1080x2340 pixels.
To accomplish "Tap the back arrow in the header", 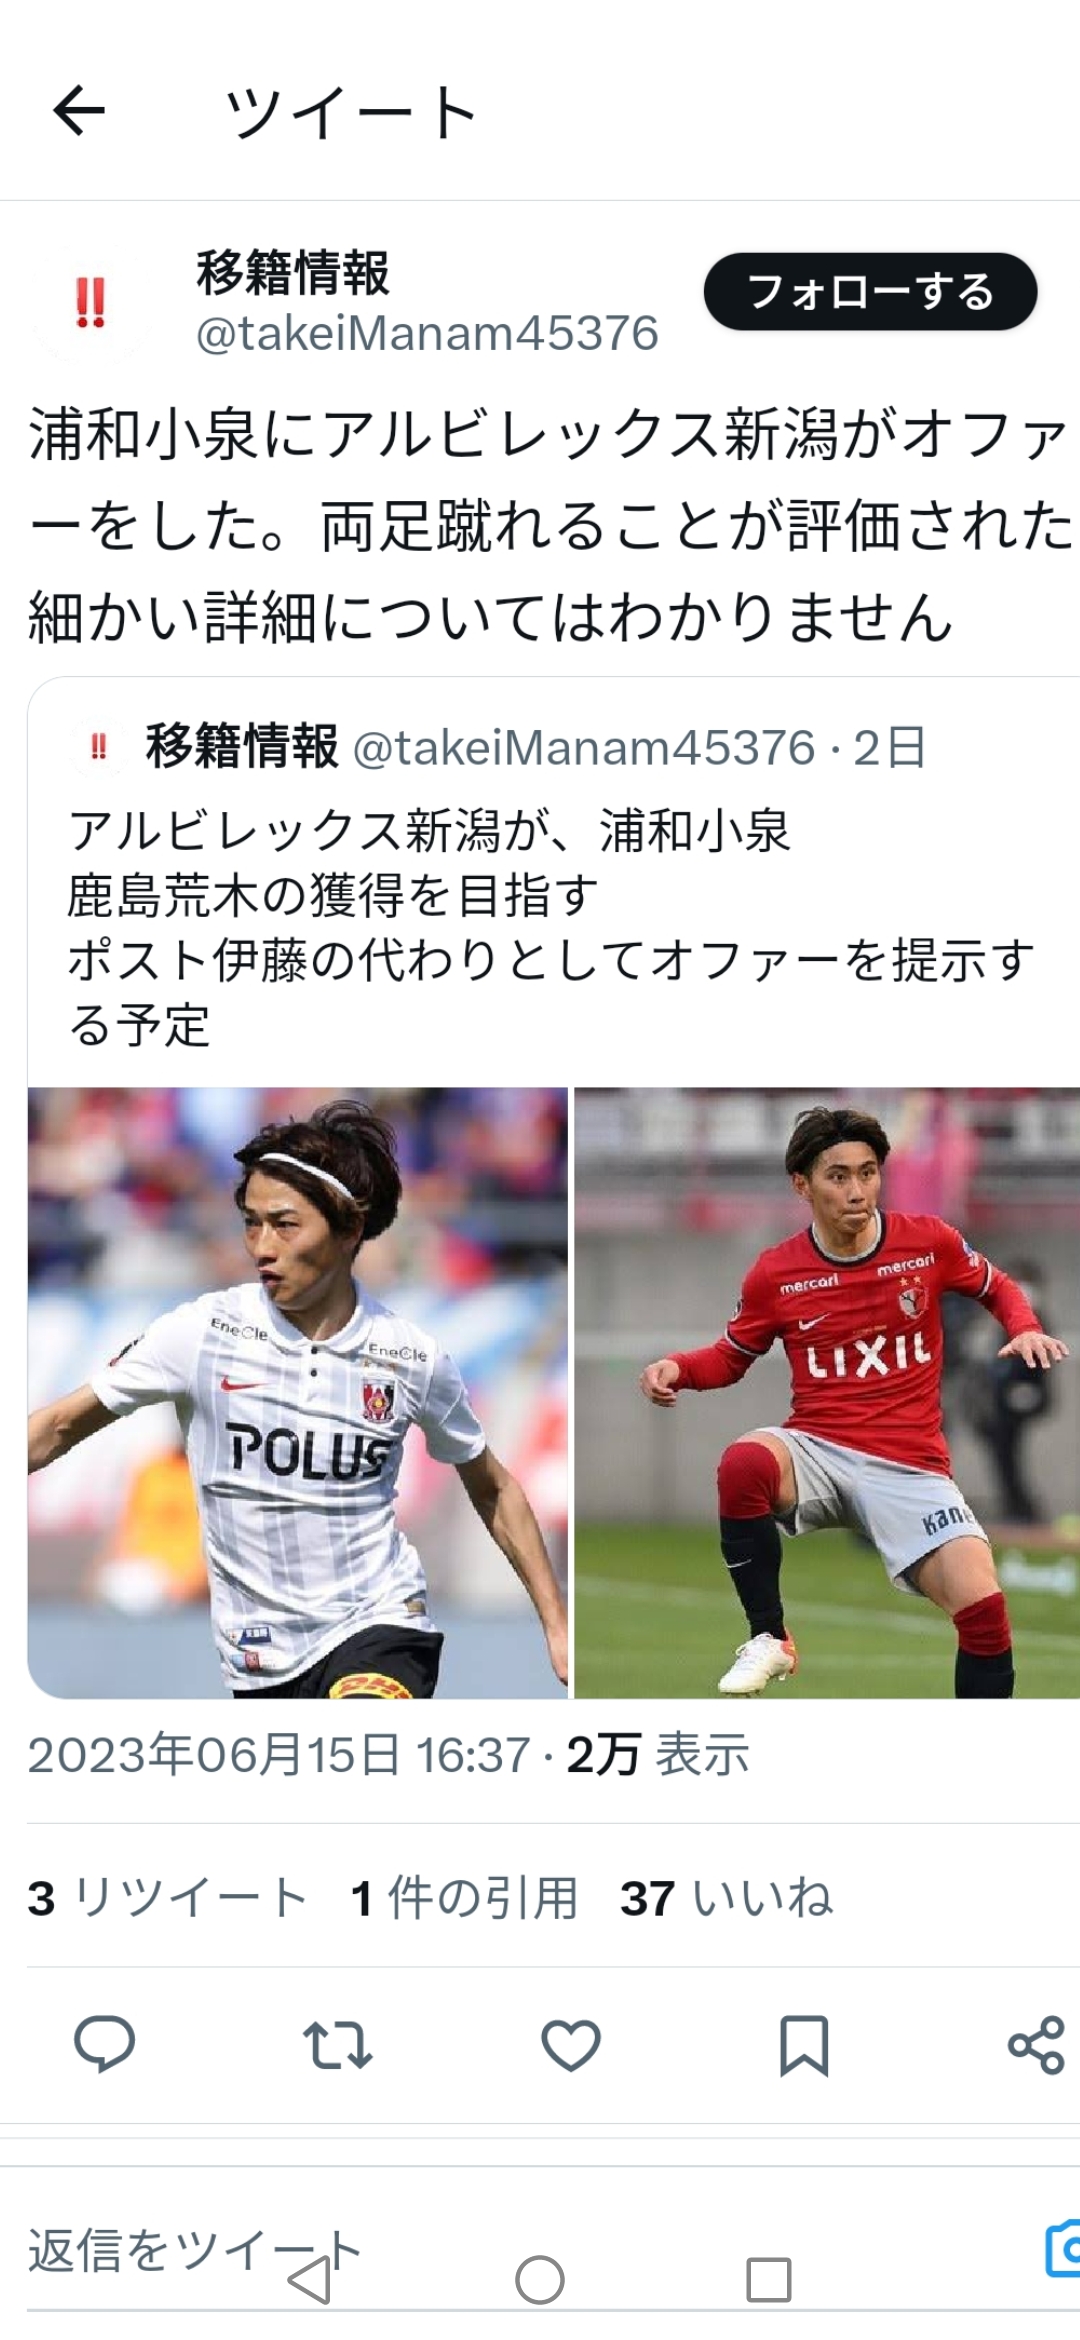I will pyautogui.click(x=79, y=110).
